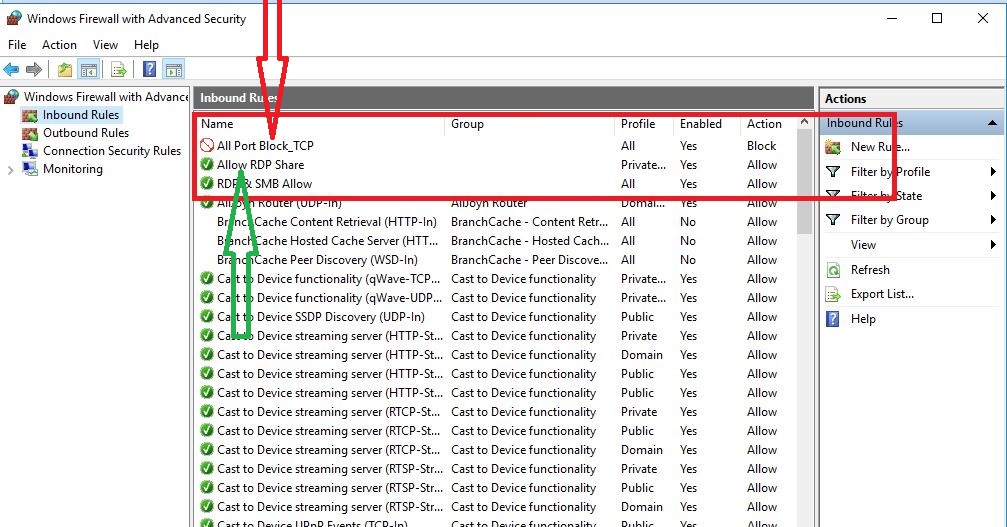Click Help in Actions pane

point(863,319)
